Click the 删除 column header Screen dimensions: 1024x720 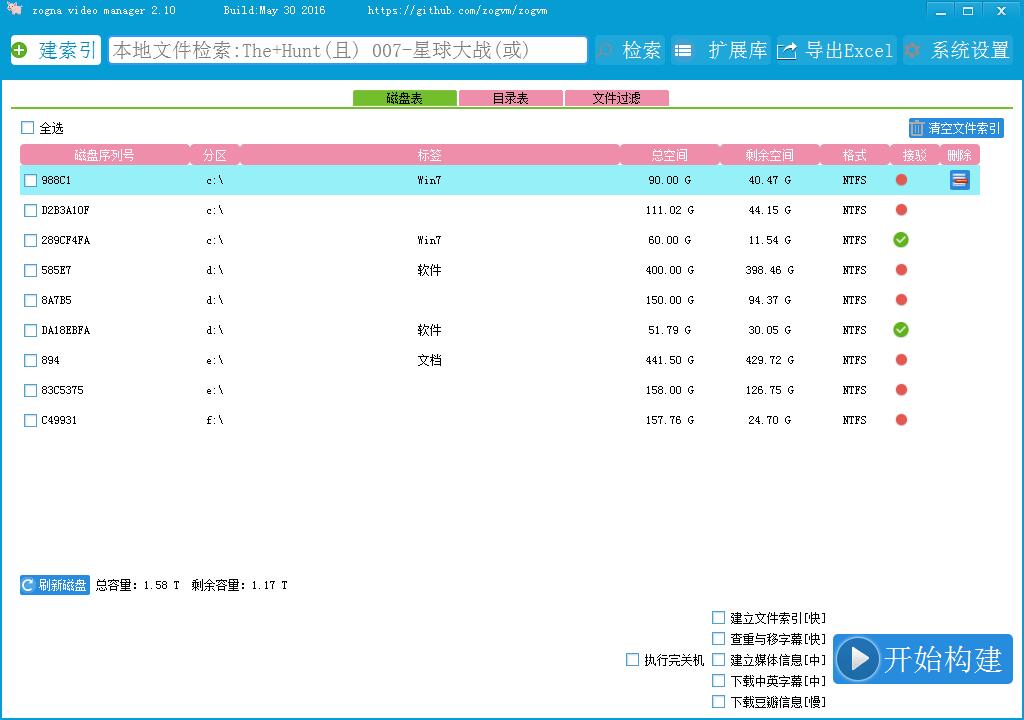coord(959,155)
